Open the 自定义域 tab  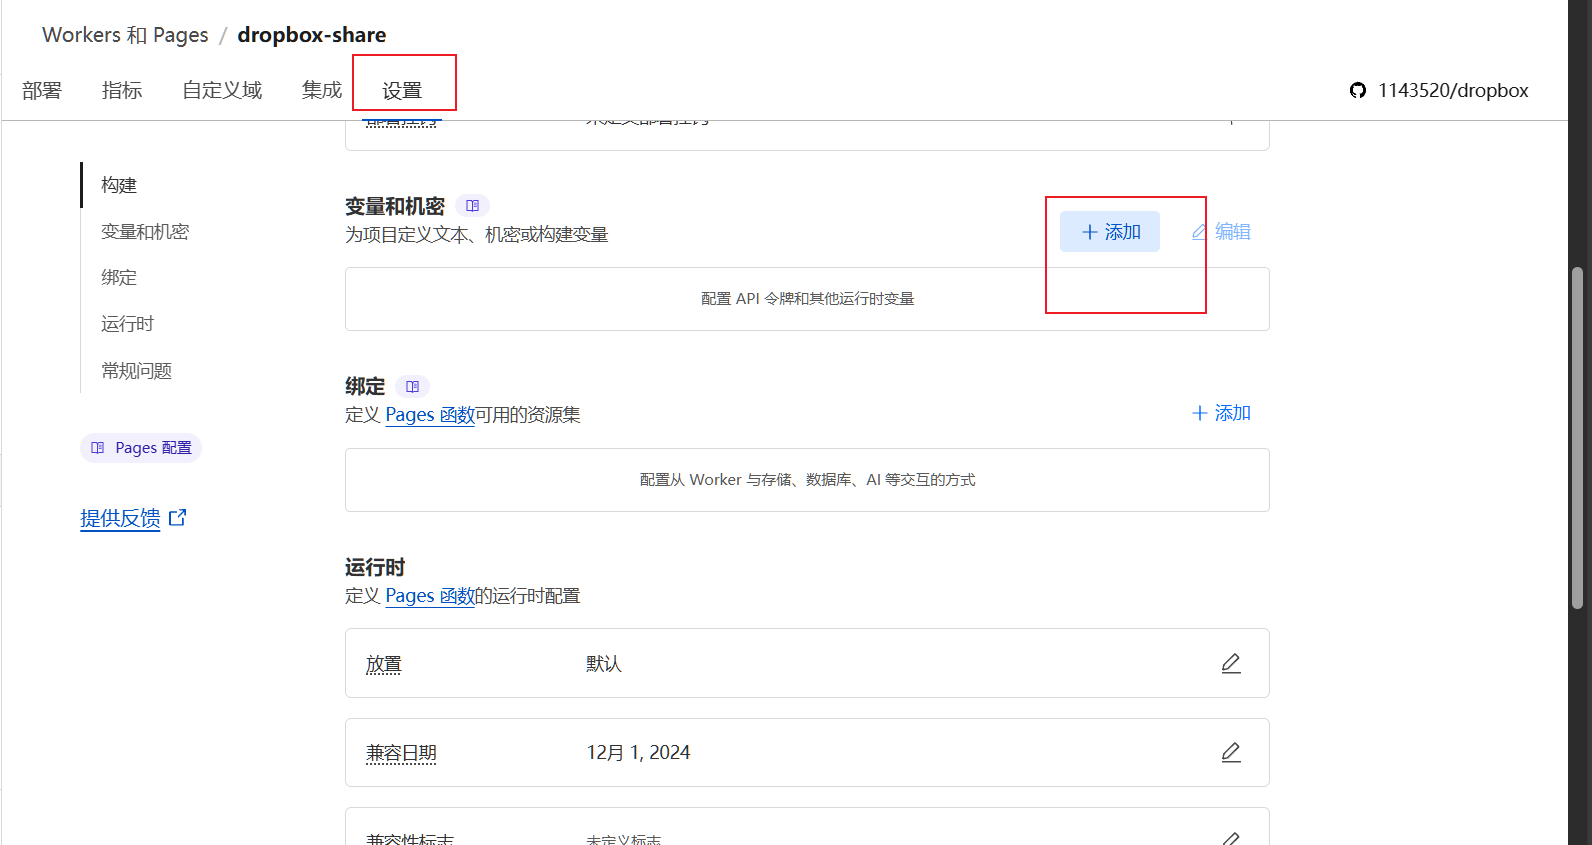tap(222, 91)
